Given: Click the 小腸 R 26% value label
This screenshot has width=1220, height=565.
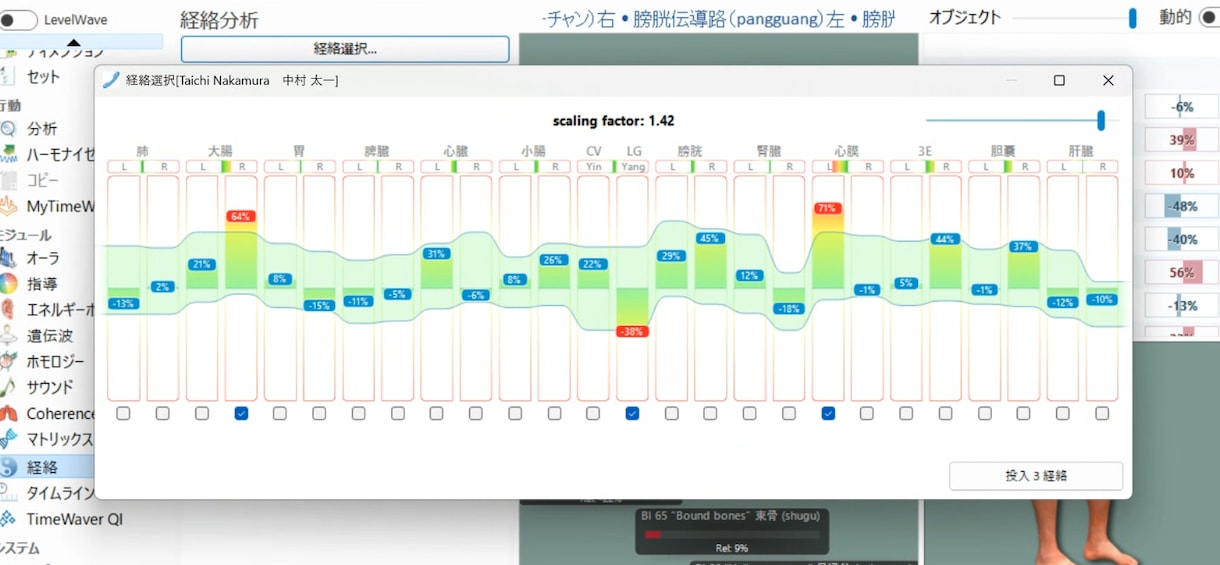Looking at the screenshot, I should [x=554, y=260].
